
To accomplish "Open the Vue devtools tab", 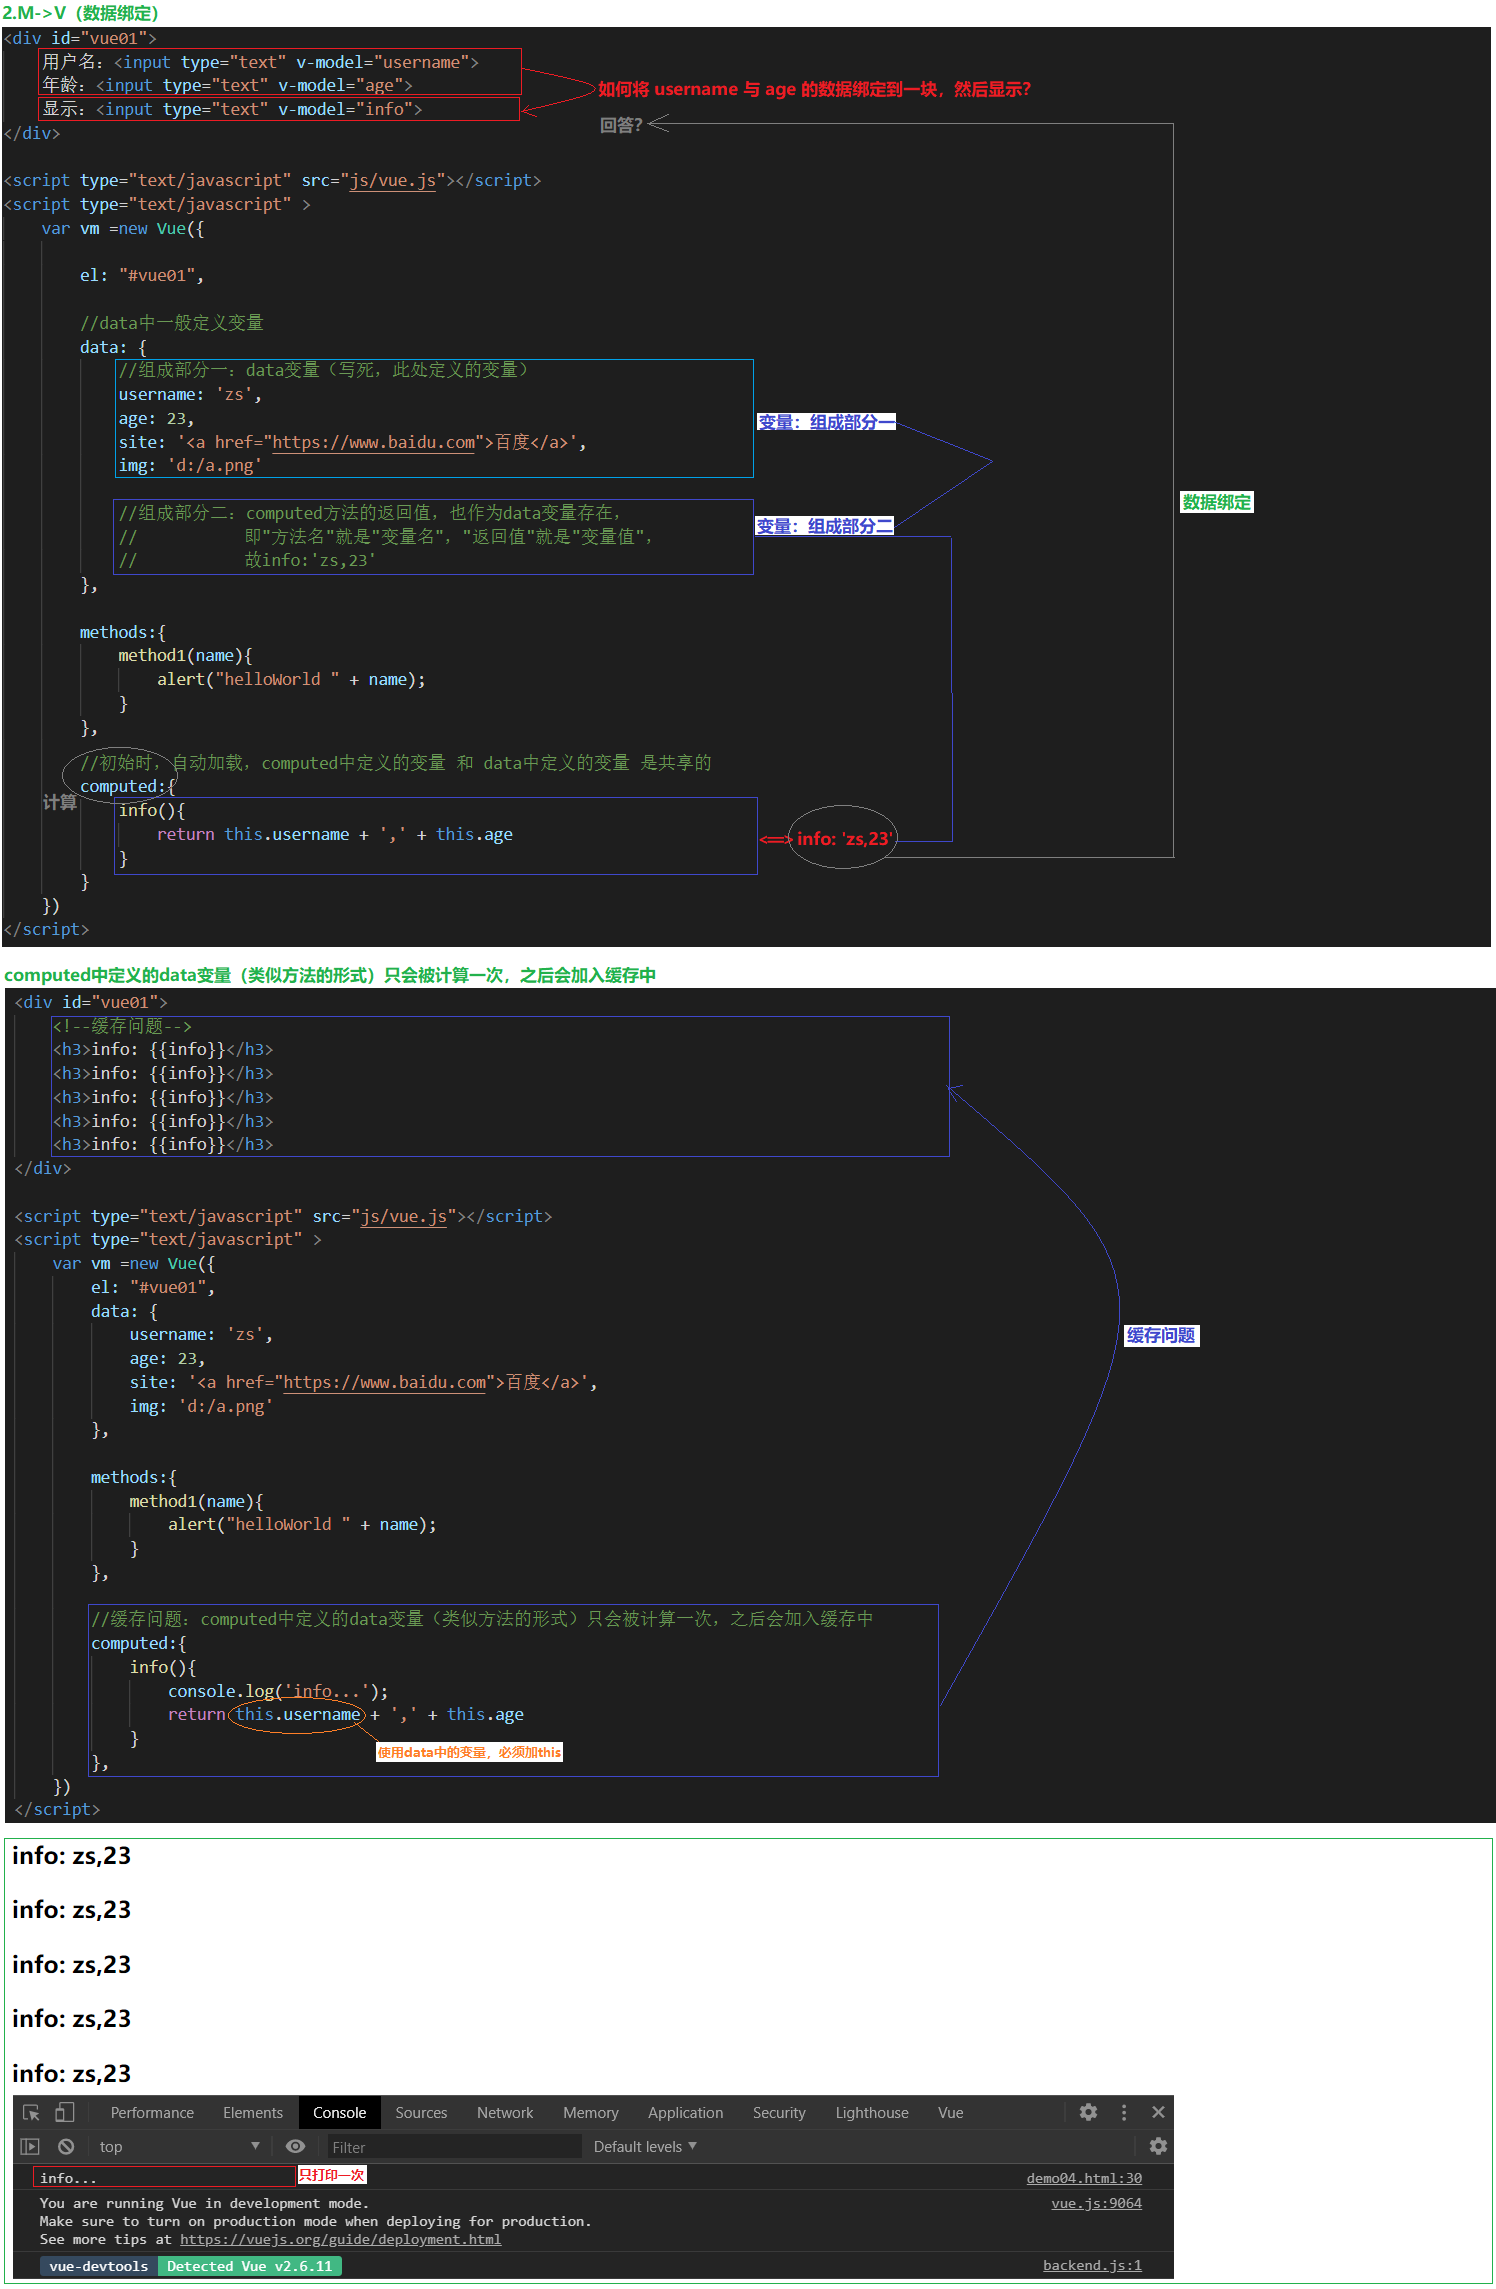I will pyautogui.click(x=950, y=2113).
